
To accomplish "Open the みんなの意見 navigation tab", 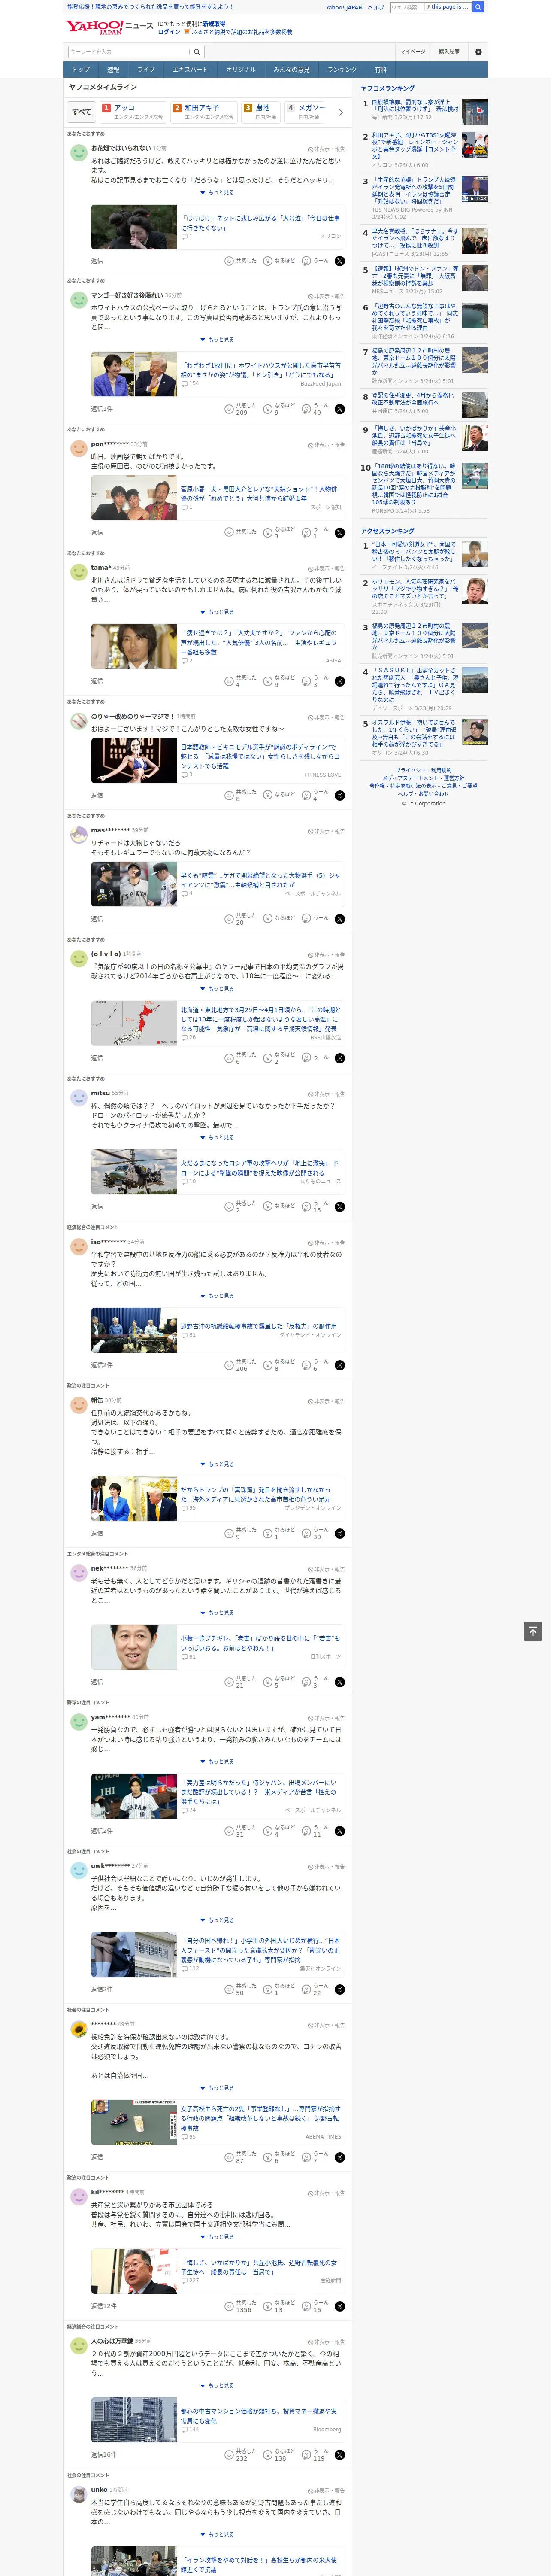I will [x=291, y=70].
